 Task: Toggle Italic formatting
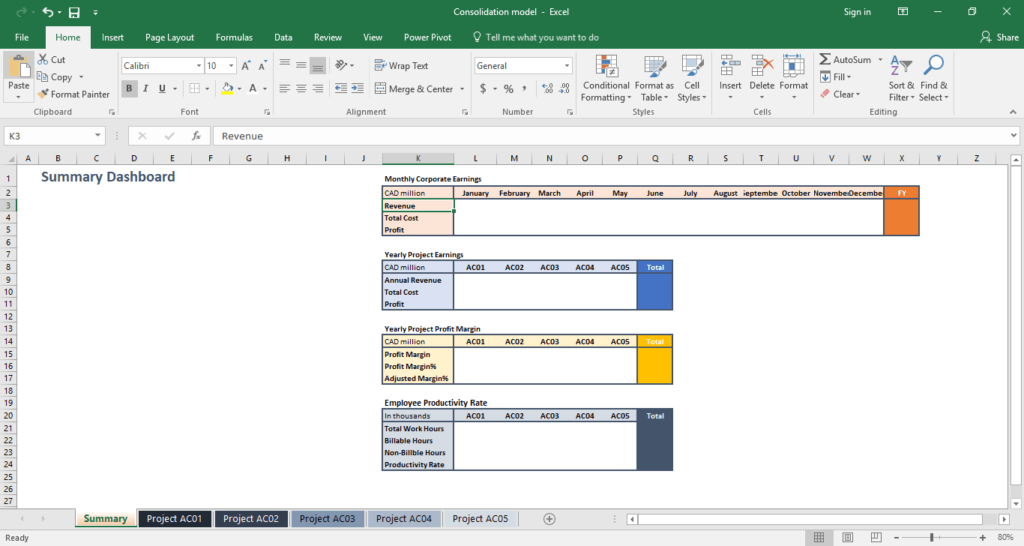tap(147, 89)
